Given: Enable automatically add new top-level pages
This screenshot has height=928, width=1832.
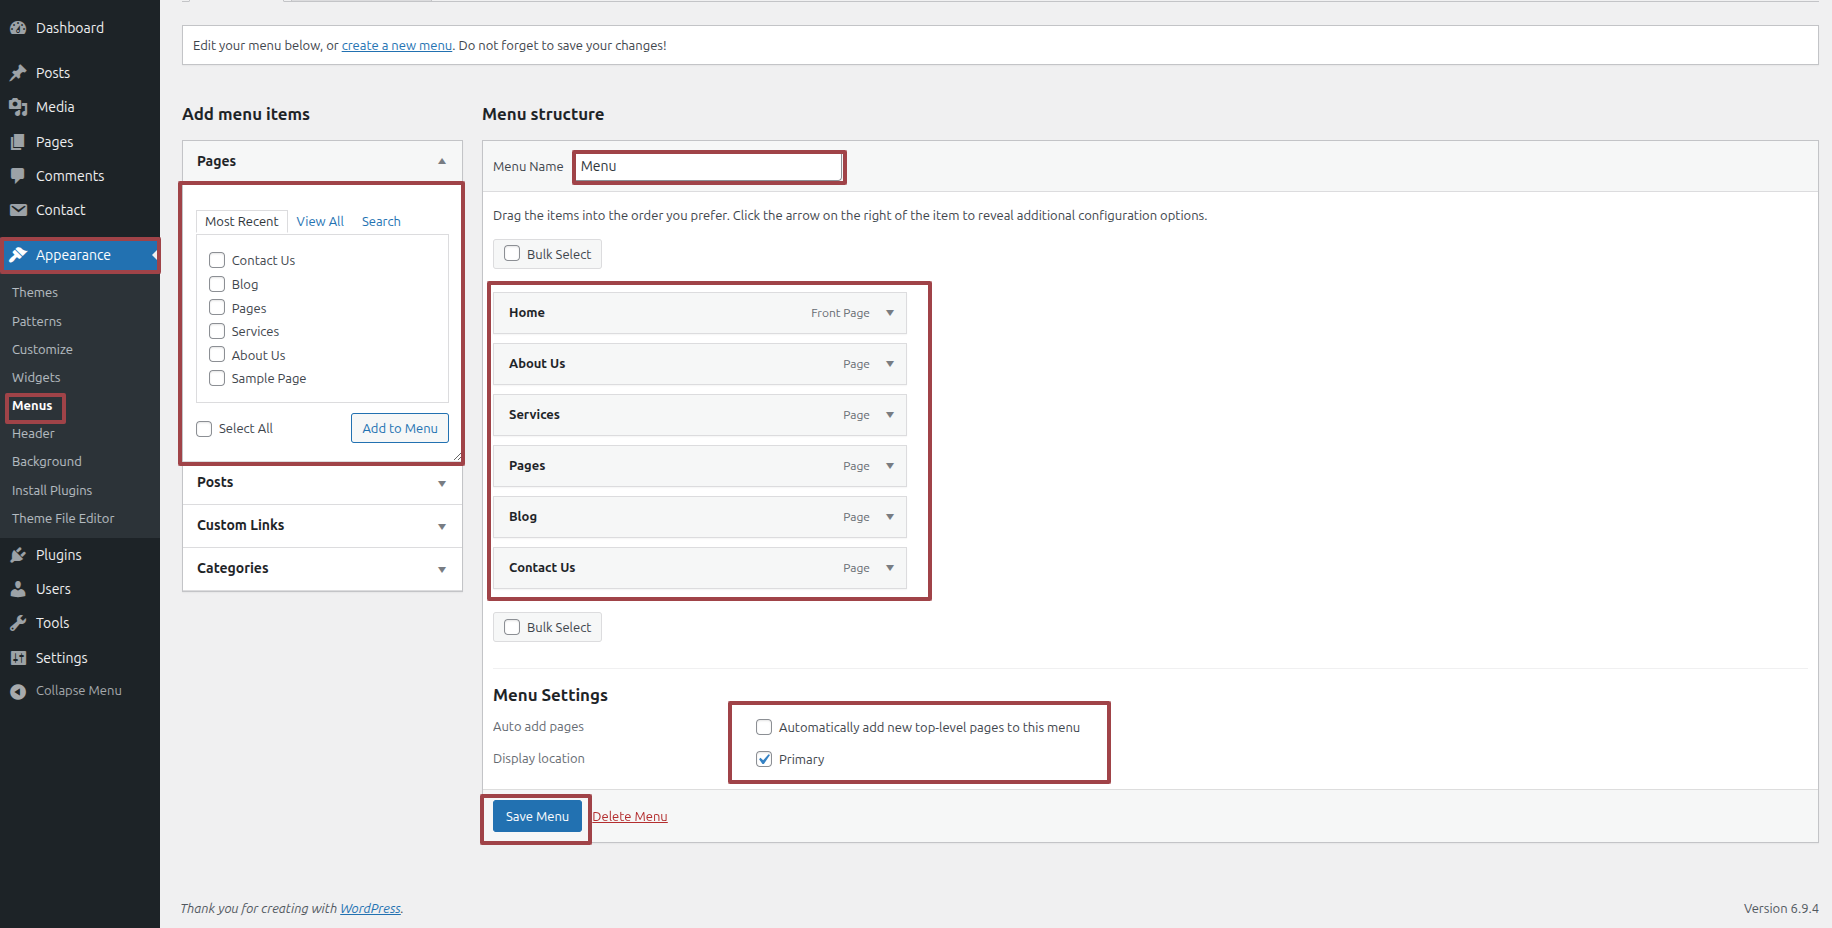Looking at the screenshot, I should 764,727.
